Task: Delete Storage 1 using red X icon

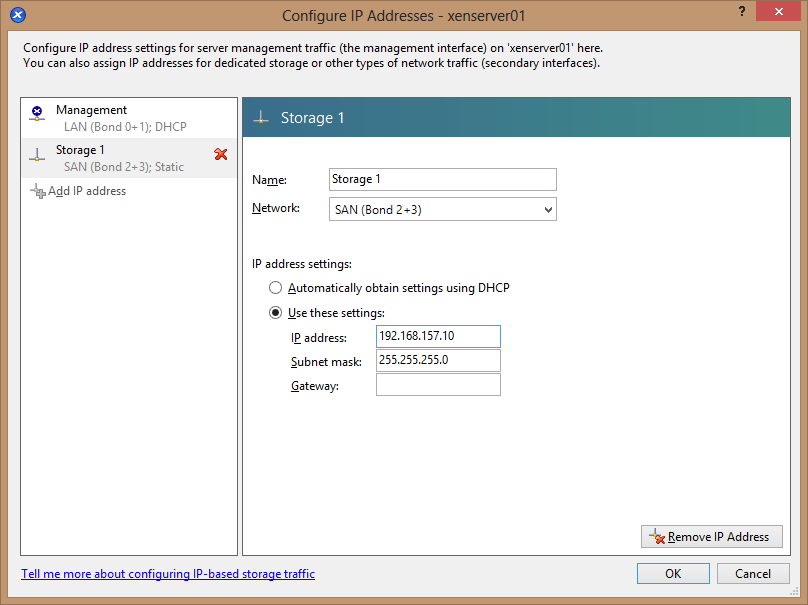Action: 221,154
